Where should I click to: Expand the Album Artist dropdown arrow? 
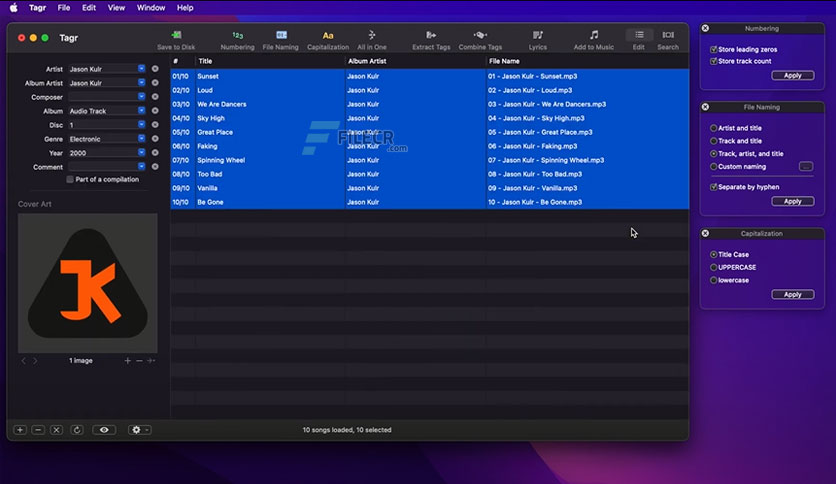coord(141,83)
